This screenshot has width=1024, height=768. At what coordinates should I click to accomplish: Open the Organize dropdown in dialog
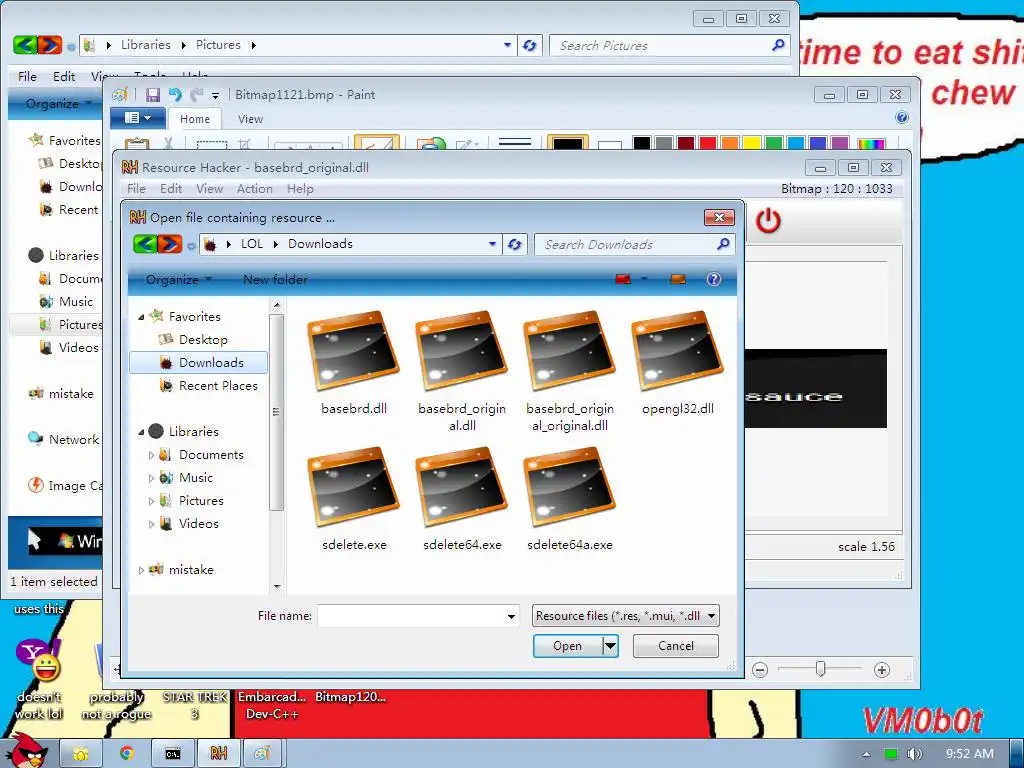[178, 280]
